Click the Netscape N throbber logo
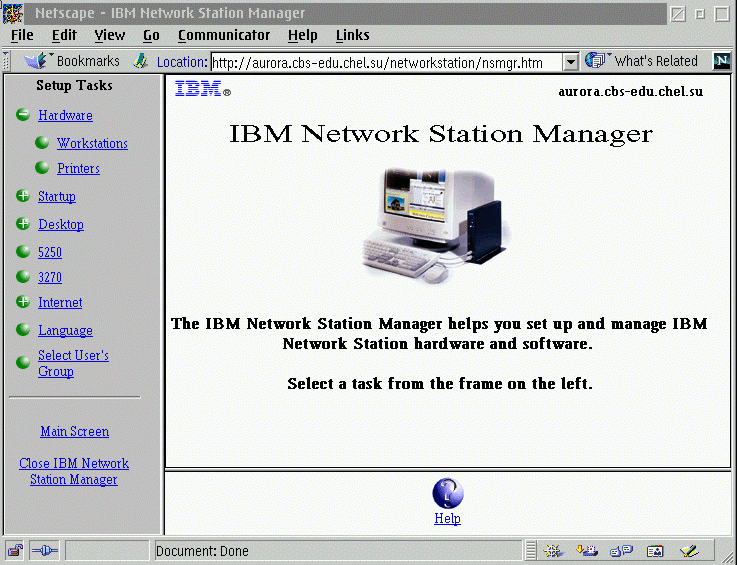The image size is (737, 565). coord(721,61)
